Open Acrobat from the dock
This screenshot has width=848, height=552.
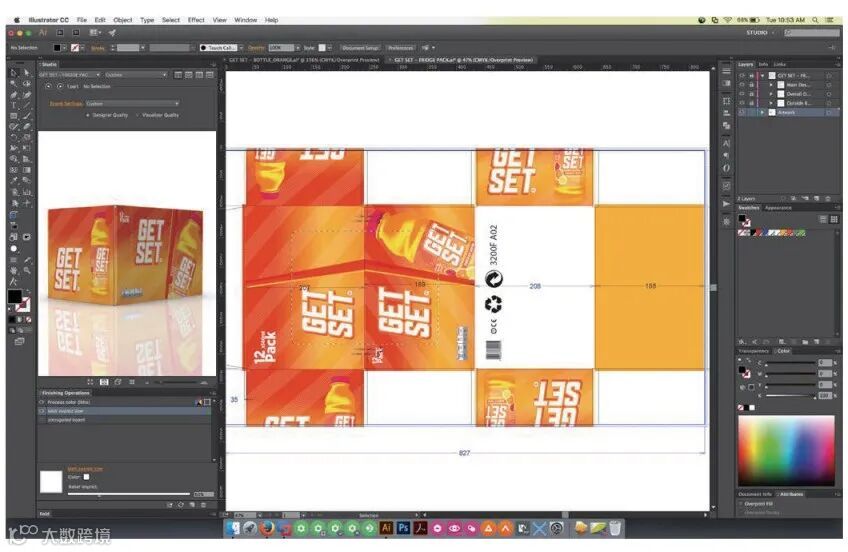420,528
